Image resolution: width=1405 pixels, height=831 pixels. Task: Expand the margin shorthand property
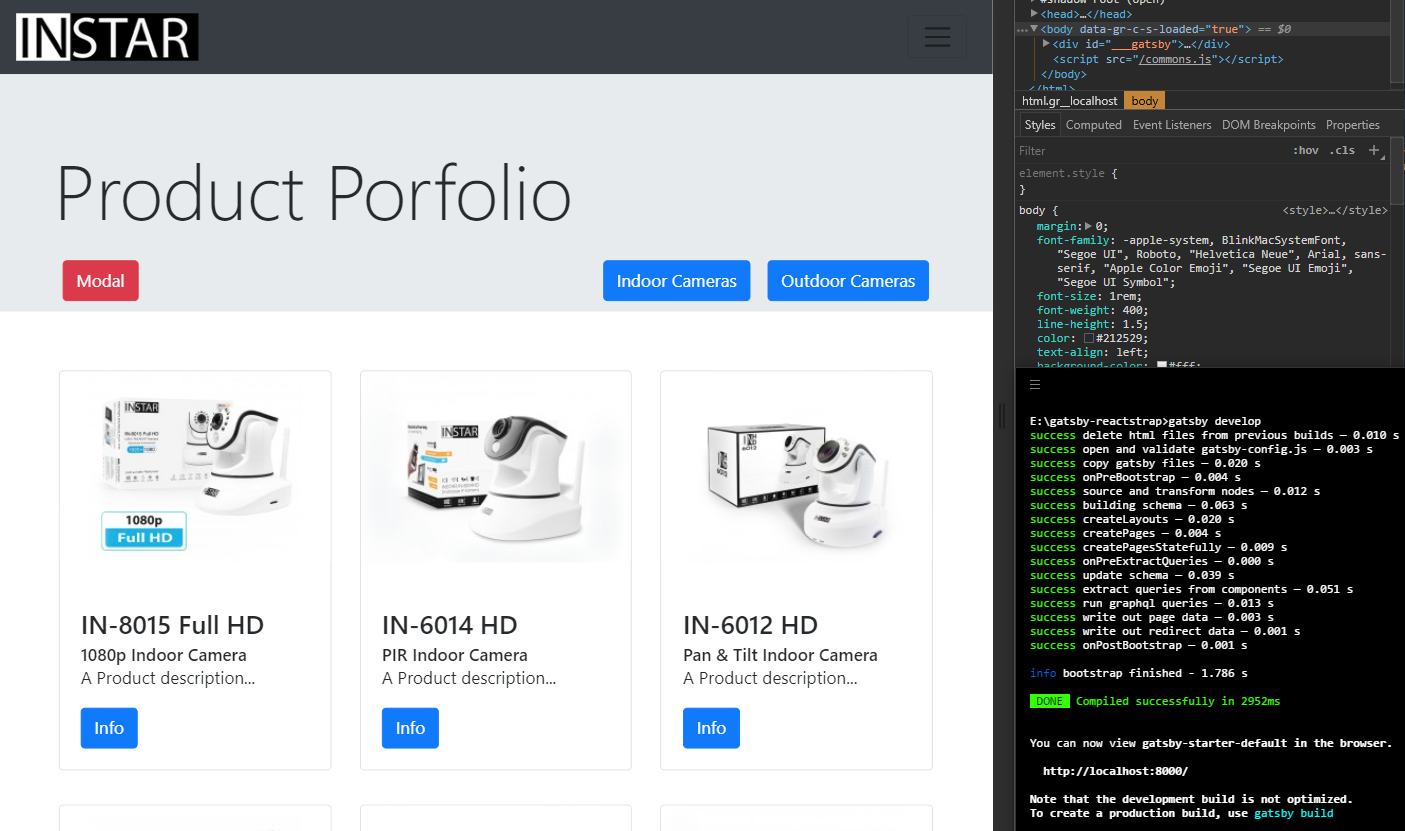pos(1089,226)
